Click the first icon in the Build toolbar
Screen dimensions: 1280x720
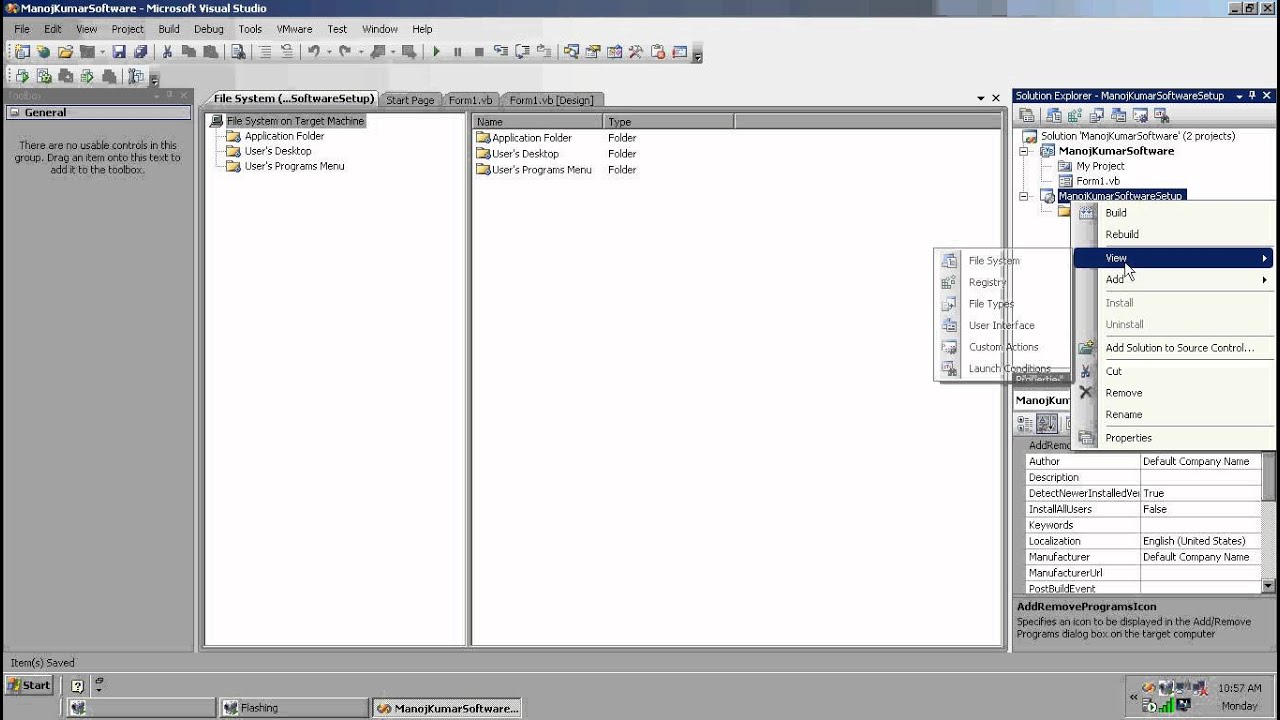22,76
